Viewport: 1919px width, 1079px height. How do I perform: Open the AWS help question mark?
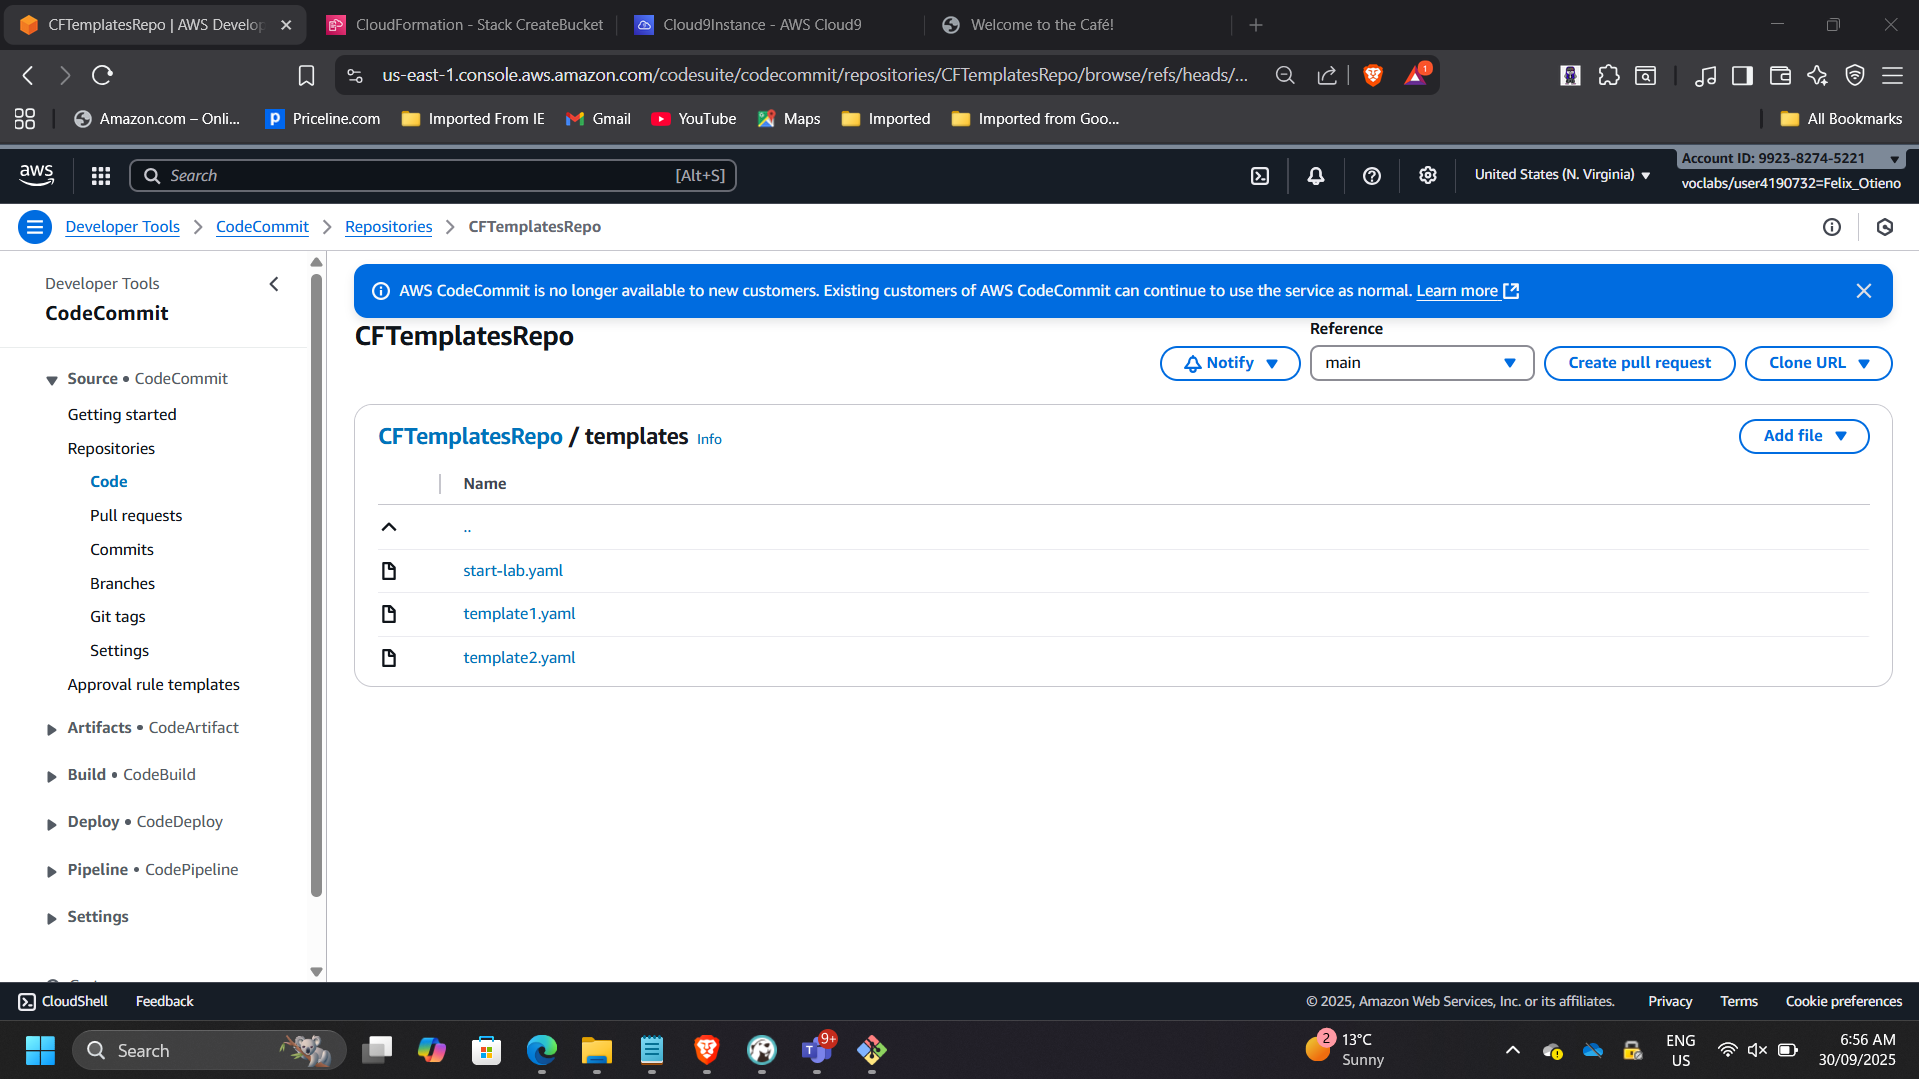tap(1371, 174)
